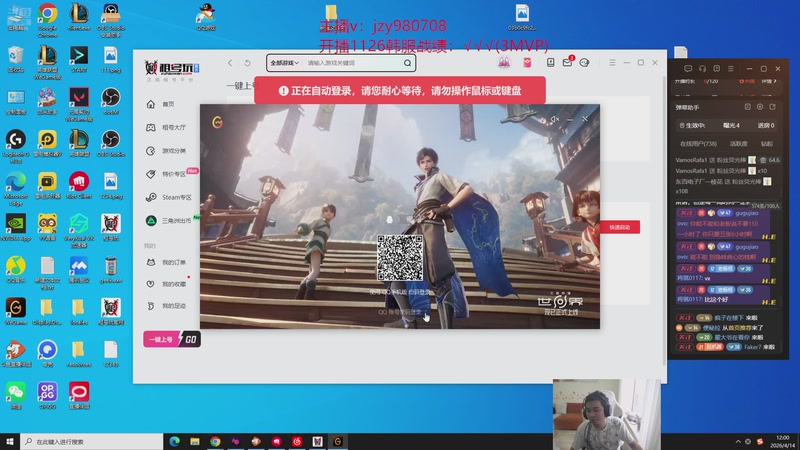Viewport: 800px width, 450px height.
Task: Click the pink 一键上号 GO button
Action: 172,339
